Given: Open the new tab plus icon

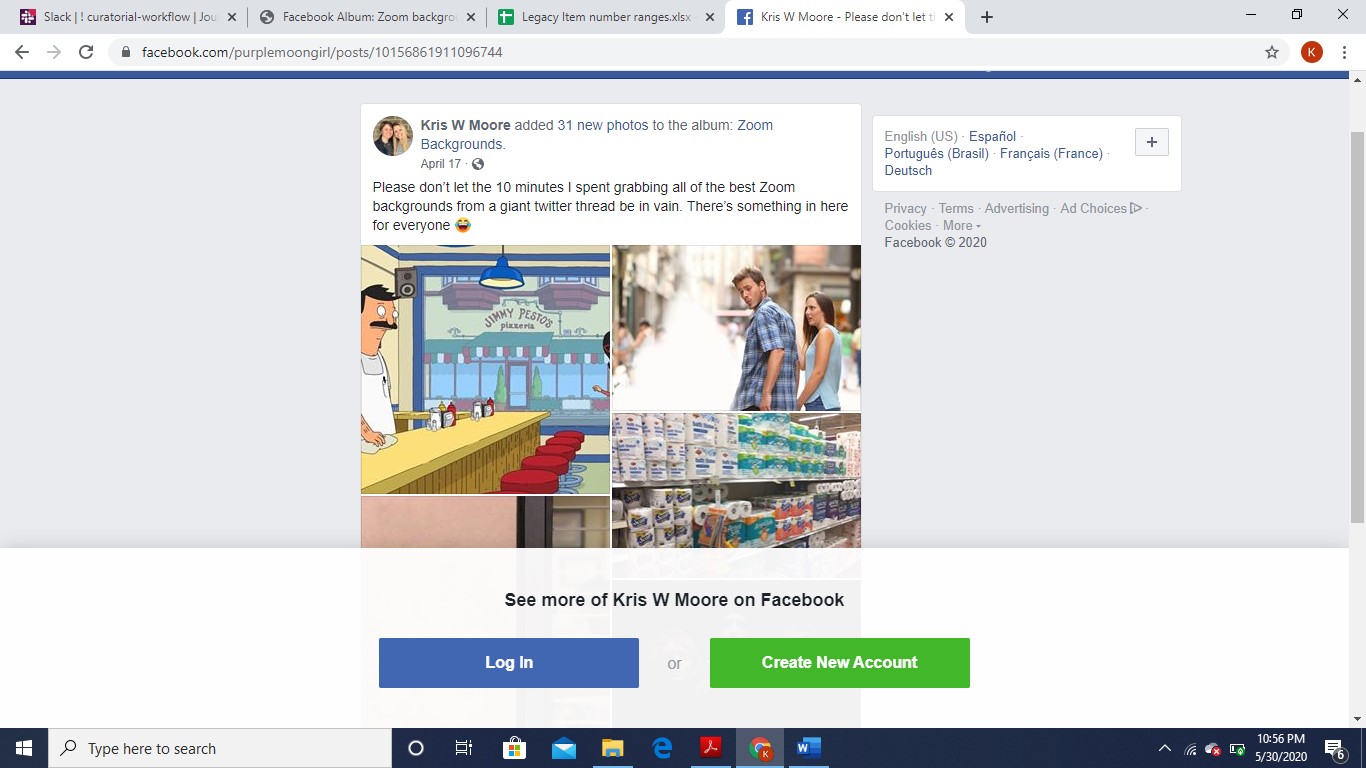Looking at the screenshot, I should [x=986, y=17].
